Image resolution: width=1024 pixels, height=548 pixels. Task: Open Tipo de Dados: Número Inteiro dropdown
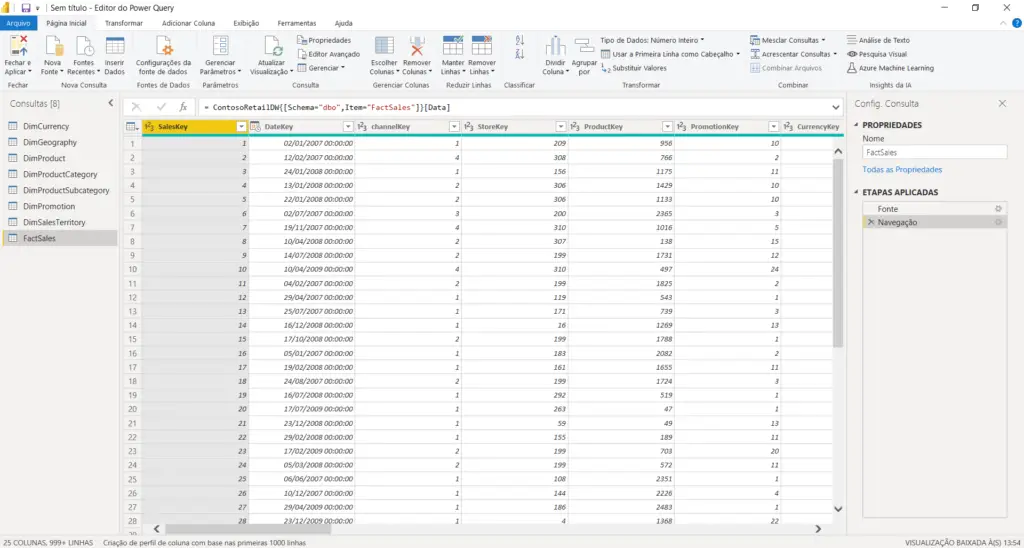(x=652, y=40)
